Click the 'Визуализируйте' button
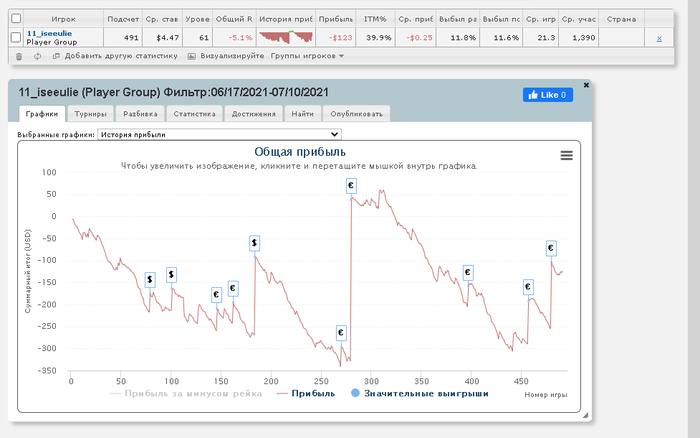 232,56
